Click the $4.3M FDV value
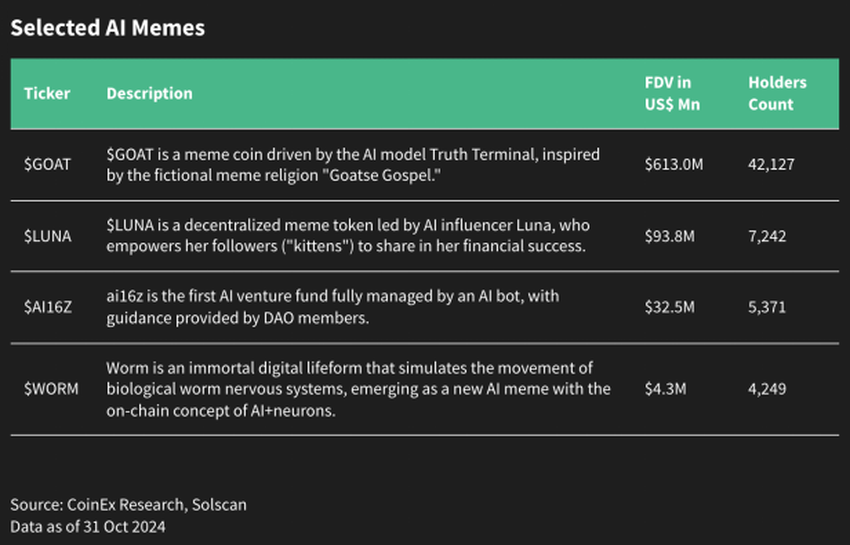850x545 pixels. 665,389
